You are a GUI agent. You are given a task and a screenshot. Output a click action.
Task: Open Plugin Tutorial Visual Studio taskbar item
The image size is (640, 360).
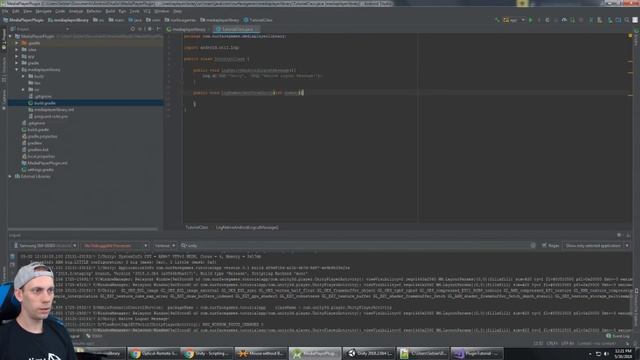(x=476, y=353)
